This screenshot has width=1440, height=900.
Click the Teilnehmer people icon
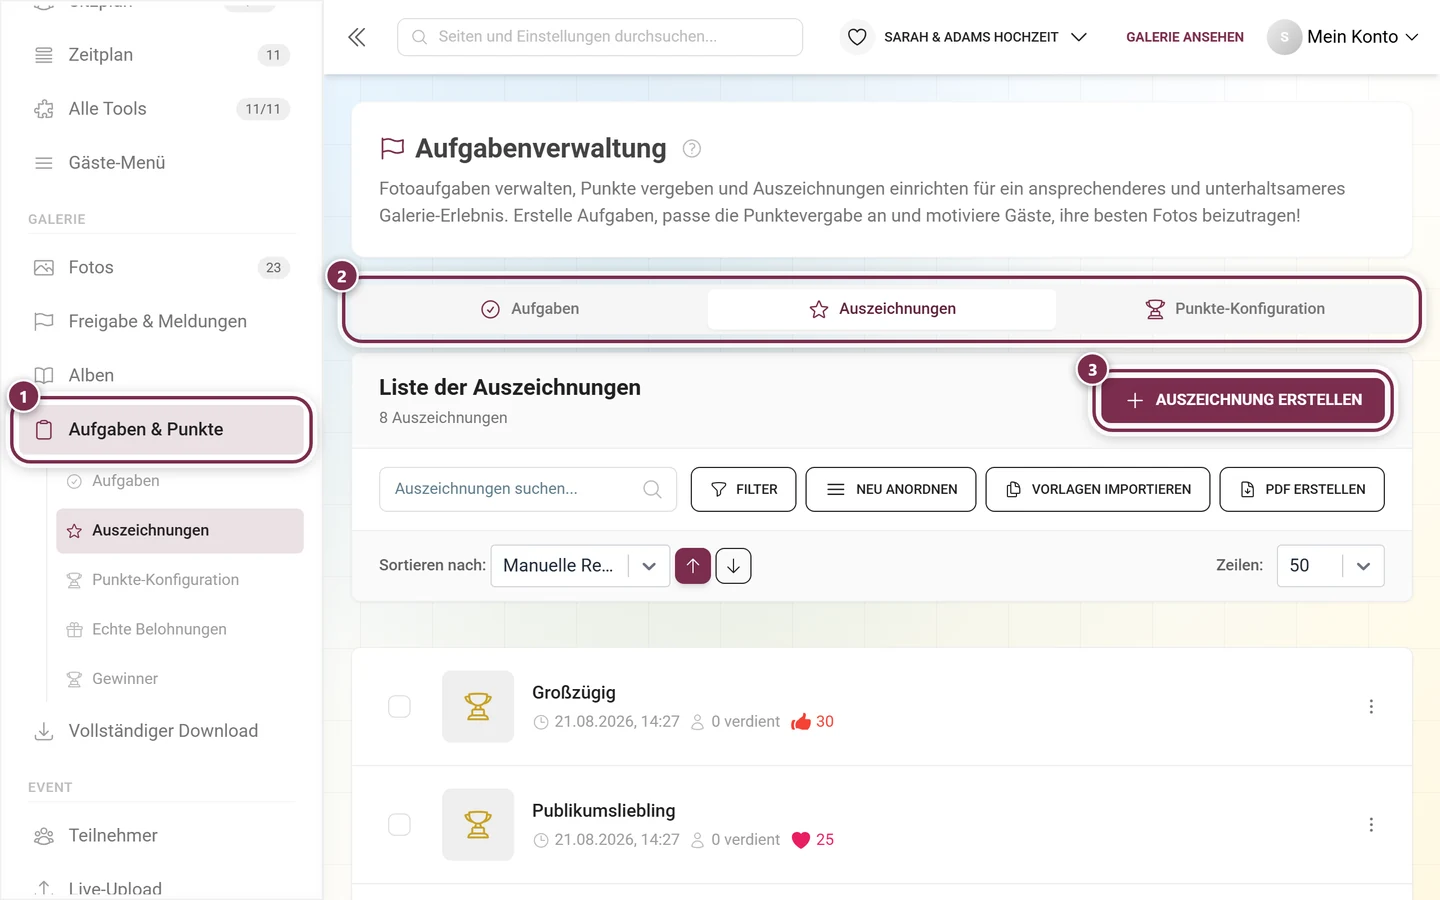pos(44,836)
